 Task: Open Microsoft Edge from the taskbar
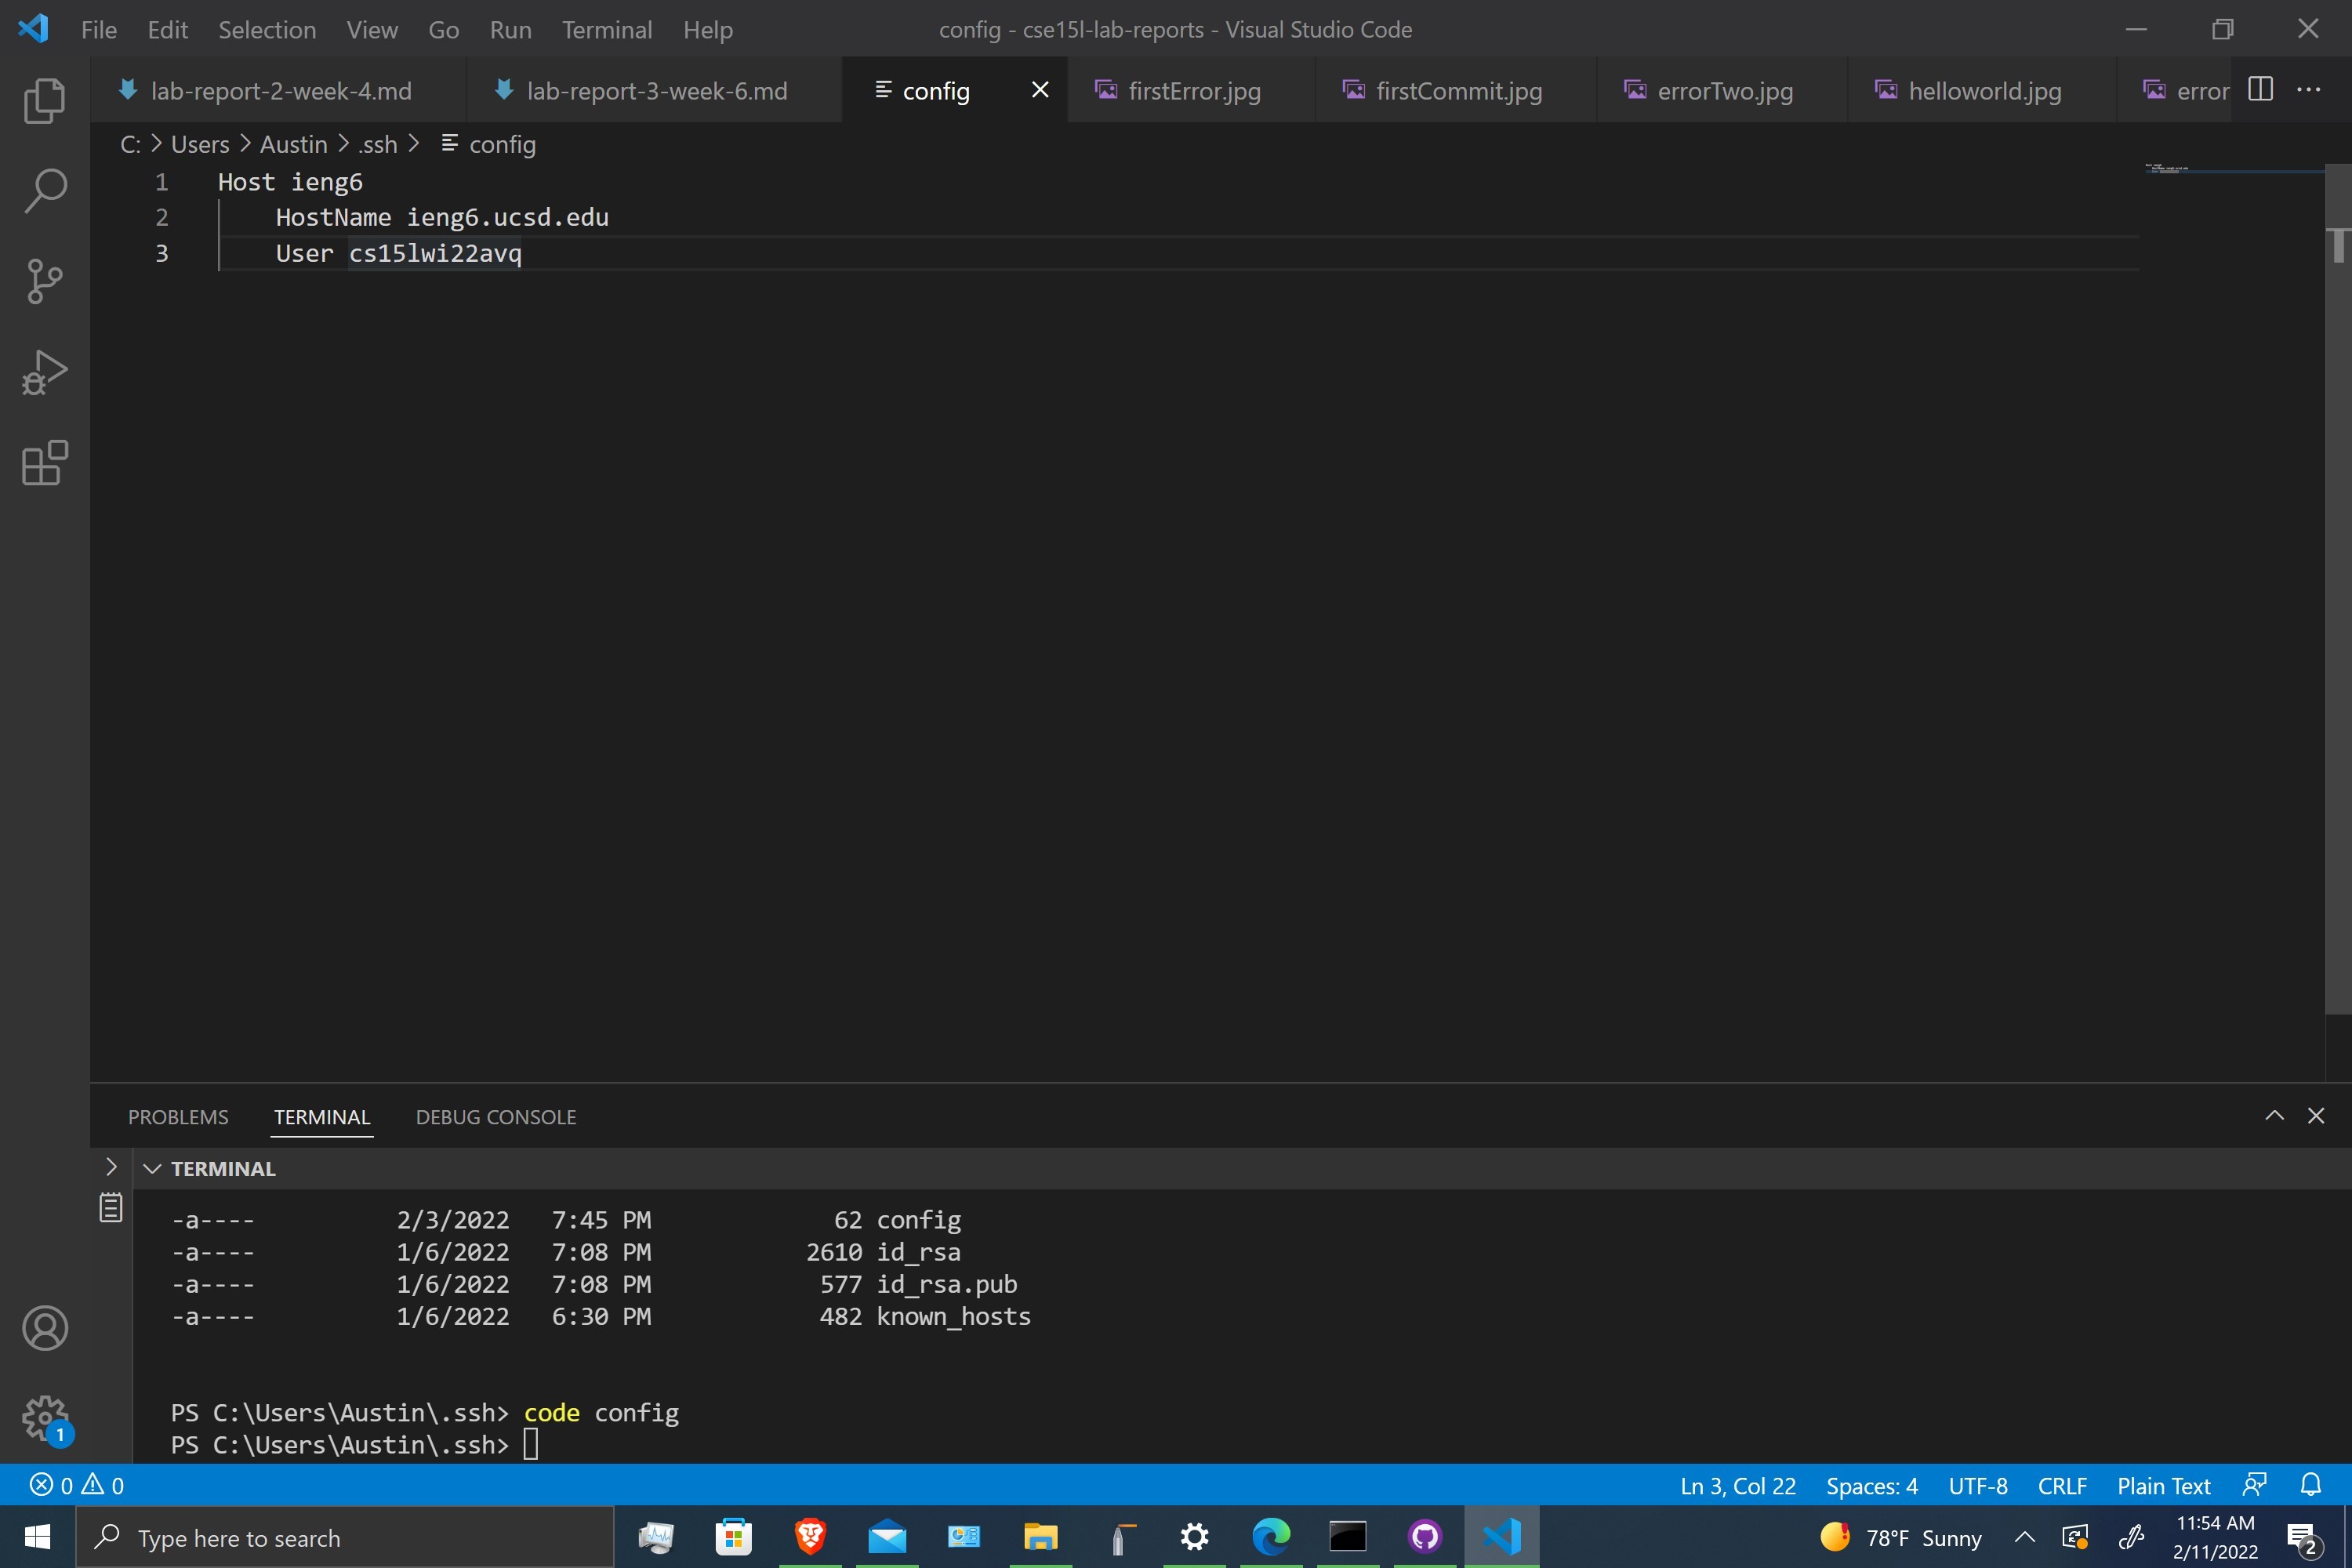pyautogui.click(x=1271, y=1537)
